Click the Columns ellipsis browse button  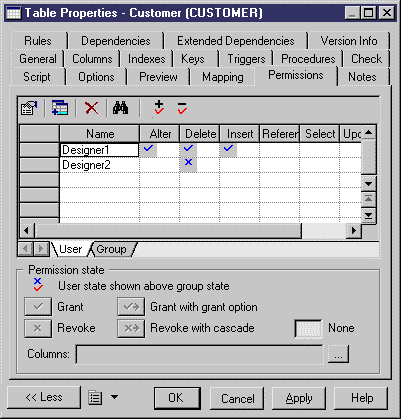[x=338, y=354]
